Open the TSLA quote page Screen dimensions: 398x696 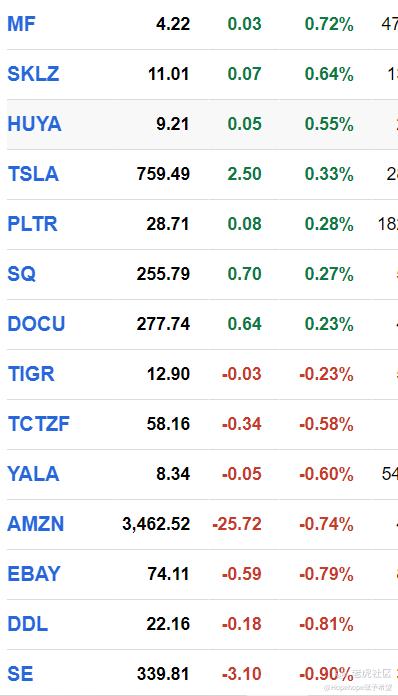click(33, 174)
